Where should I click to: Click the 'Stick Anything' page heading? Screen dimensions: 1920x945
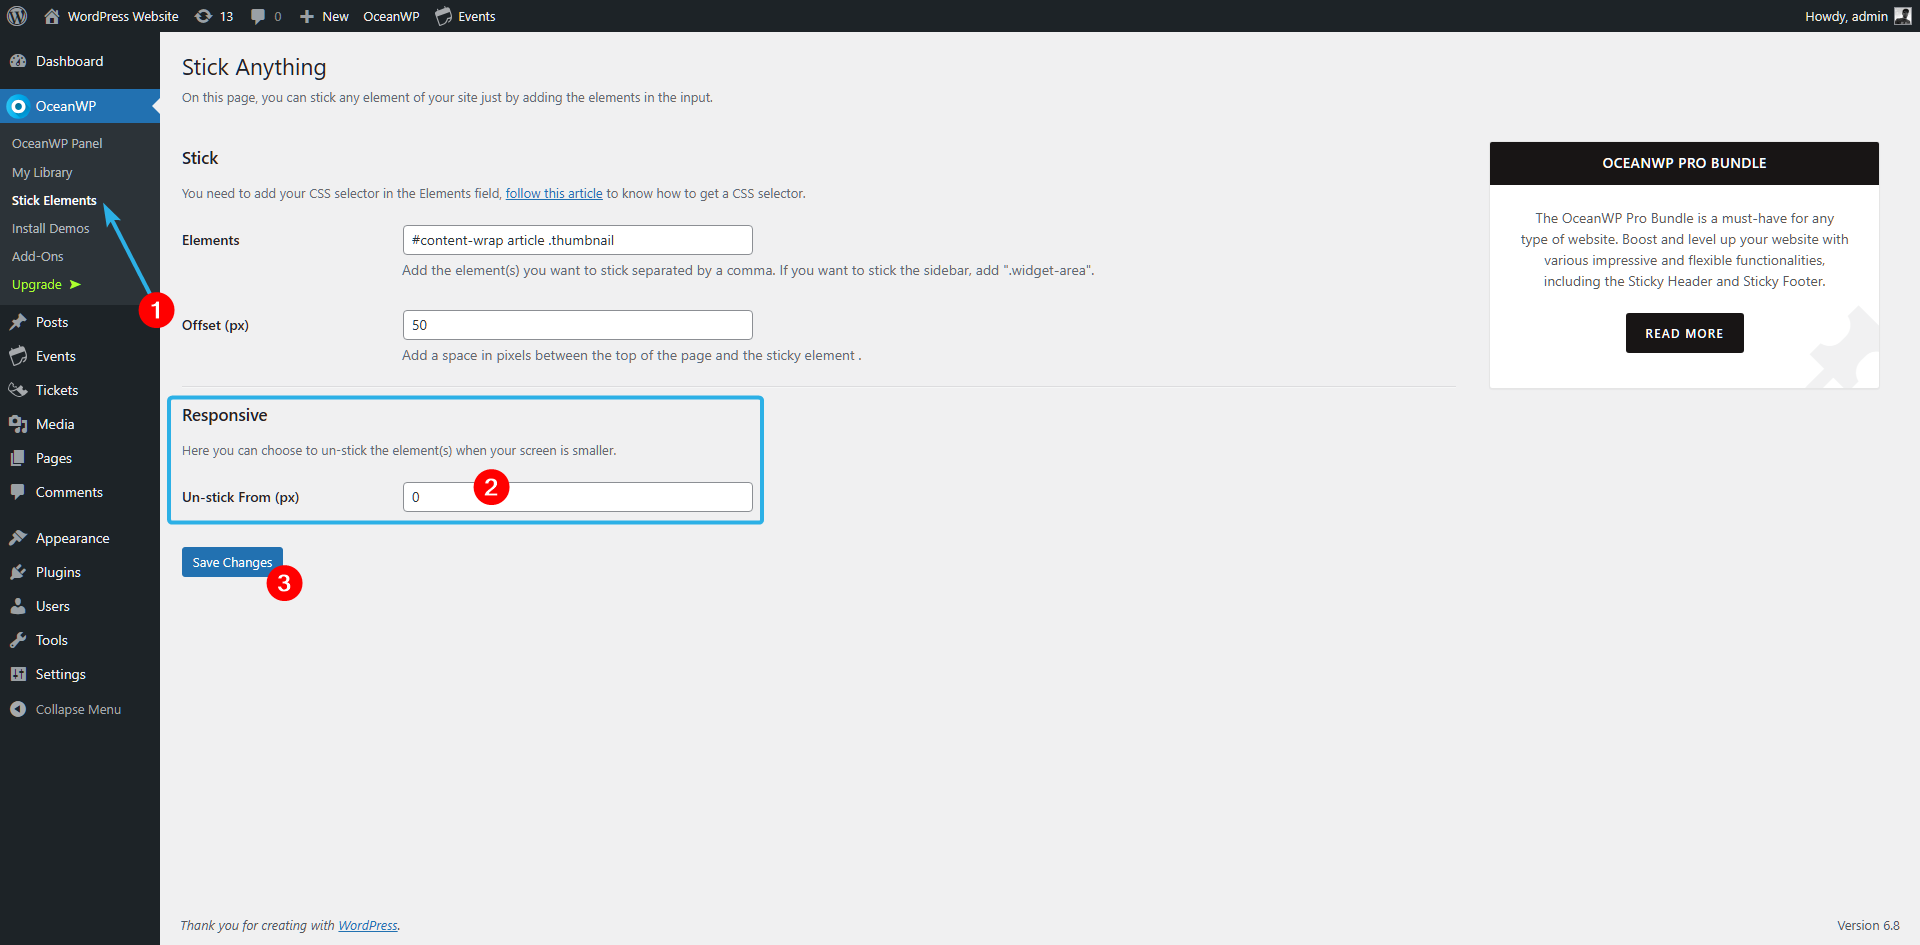(x=254, y=67)
